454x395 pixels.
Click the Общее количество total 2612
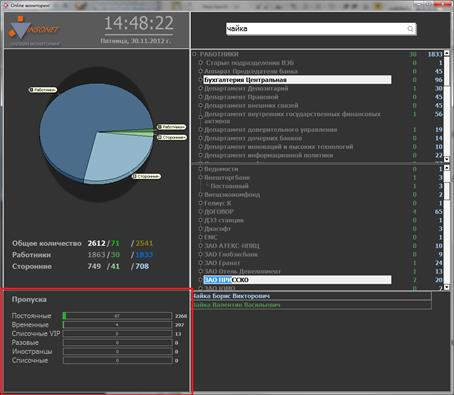point(96,243)
